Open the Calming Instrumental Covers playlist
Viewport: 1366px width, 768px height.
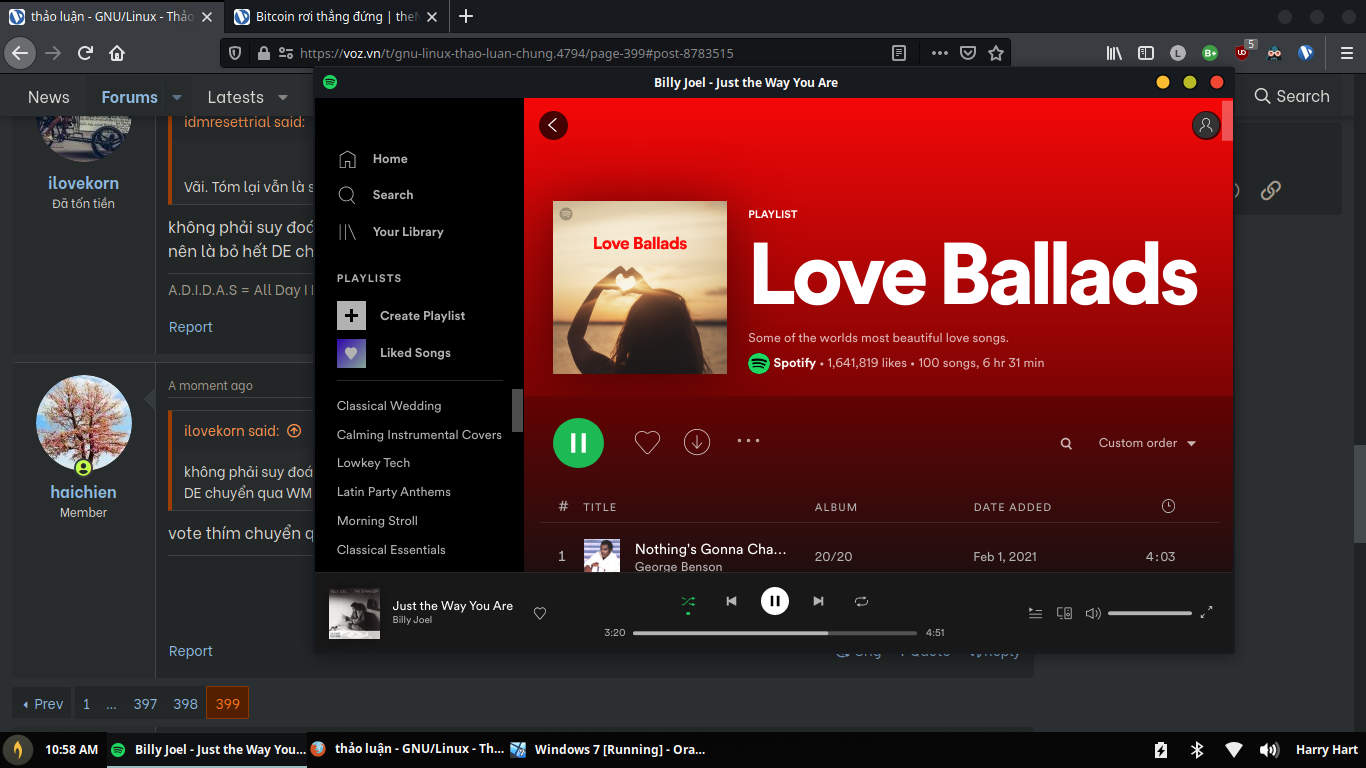point(419,435)
